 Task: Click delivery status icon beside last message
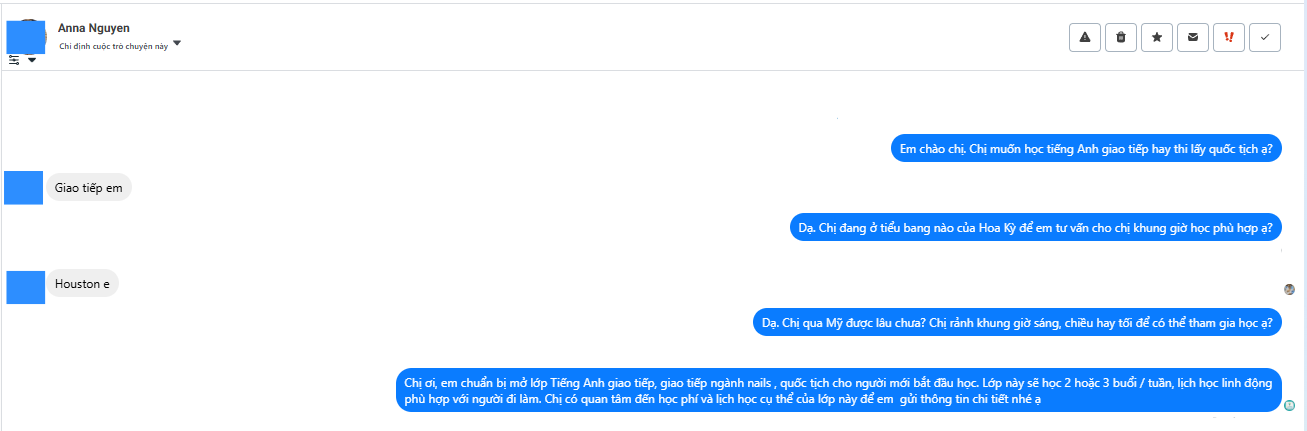coord(1290,405)
